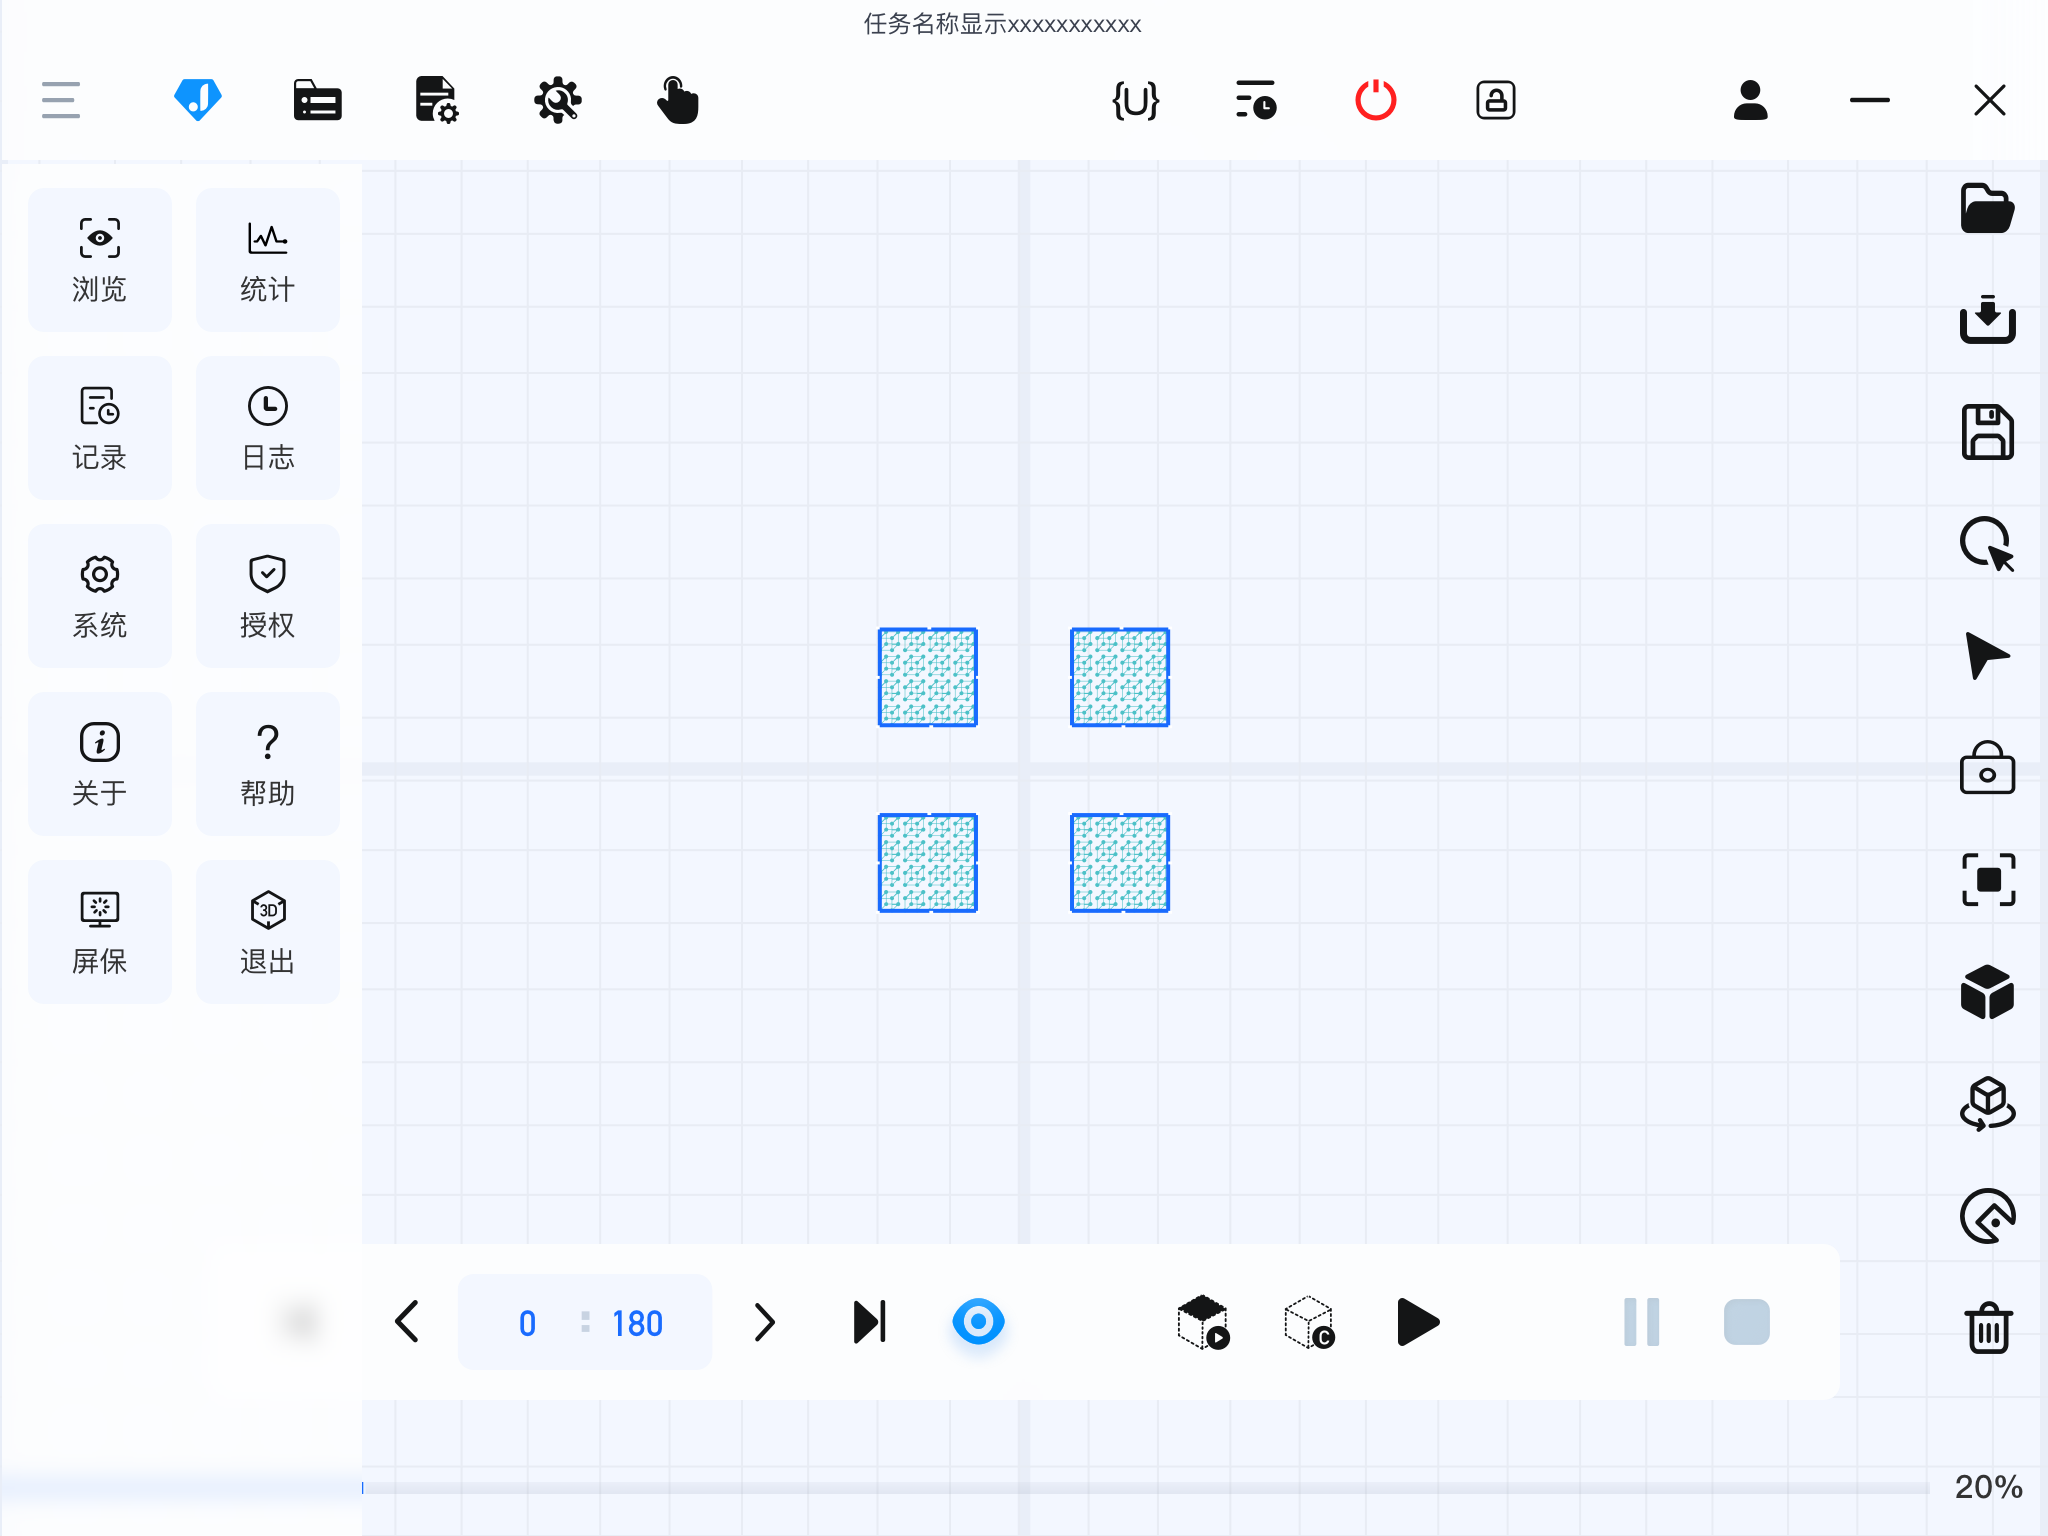Click the 3D cube view icon
Image resolution: width=2048 pixels, height=1536 pixels.
point(1987,992)
